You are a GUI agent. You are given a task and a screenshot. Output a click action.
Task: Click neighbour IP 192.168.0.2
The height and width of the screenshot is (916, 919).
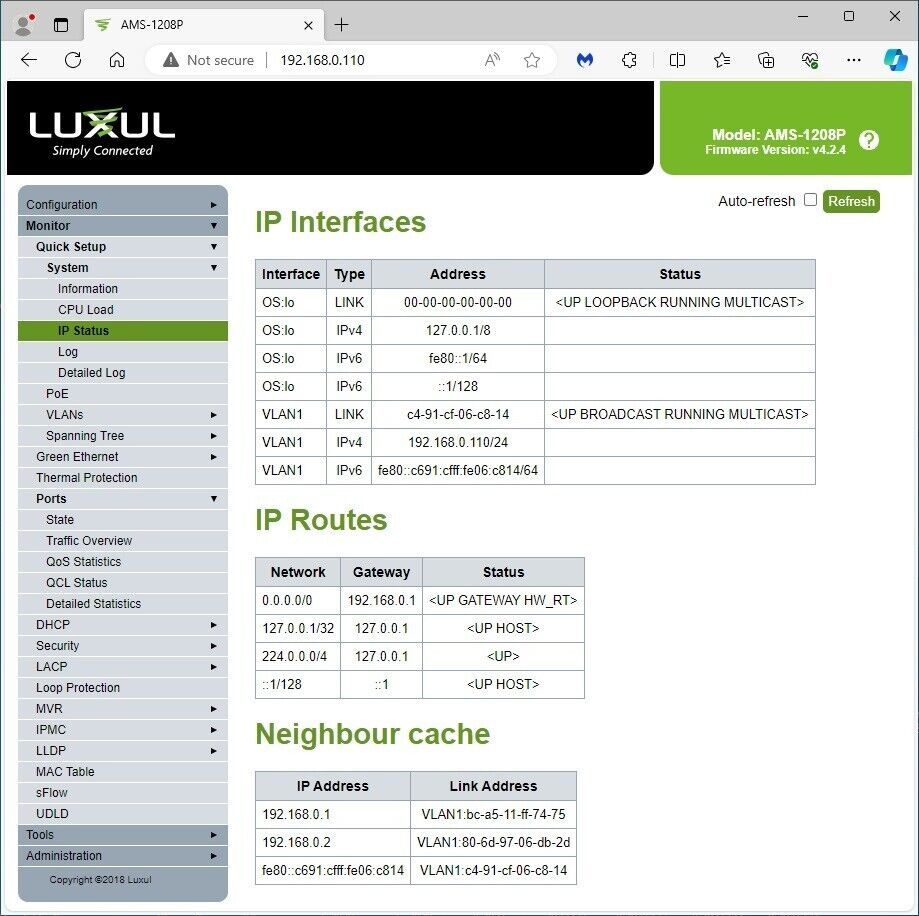click(333, 843)
